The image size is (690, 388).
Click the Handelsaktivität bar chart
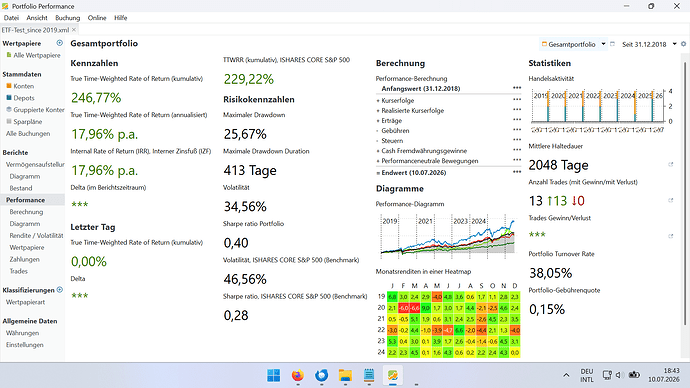(x=602, y=110)
